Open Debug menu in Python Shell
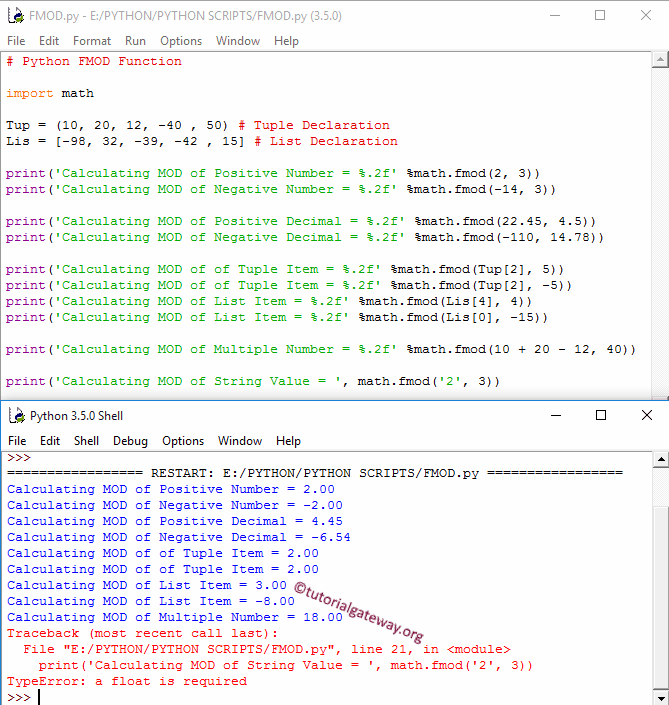Screen dimensions: 669x705 click(130, 441)
